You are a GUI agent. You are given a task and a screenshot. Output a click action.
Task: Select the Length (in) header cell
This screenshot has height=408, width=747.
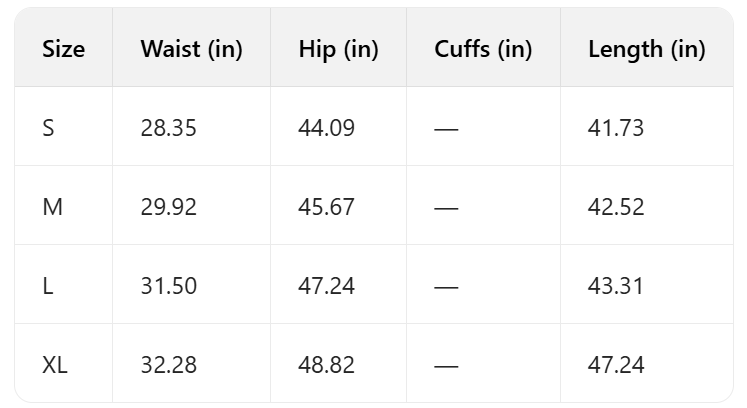(646, 49)
